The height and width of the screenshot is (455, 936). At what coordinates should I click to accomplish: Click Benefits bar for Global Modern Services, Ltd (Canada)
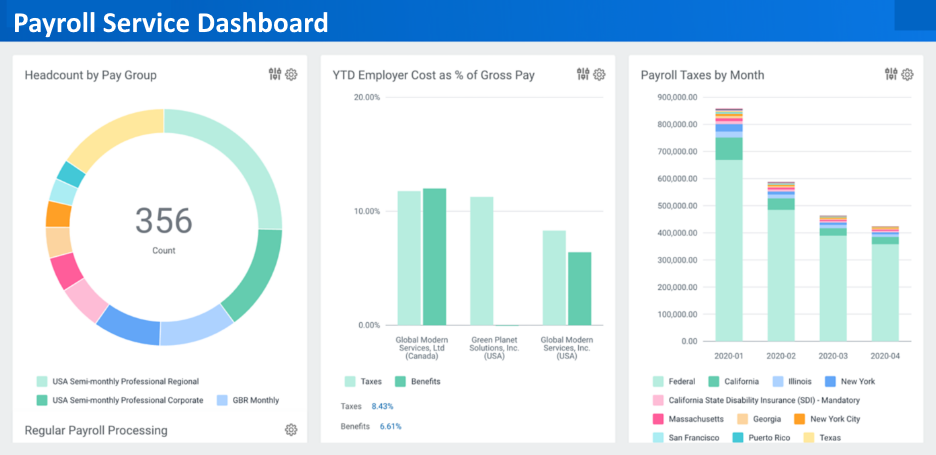[x=435, y=257]
